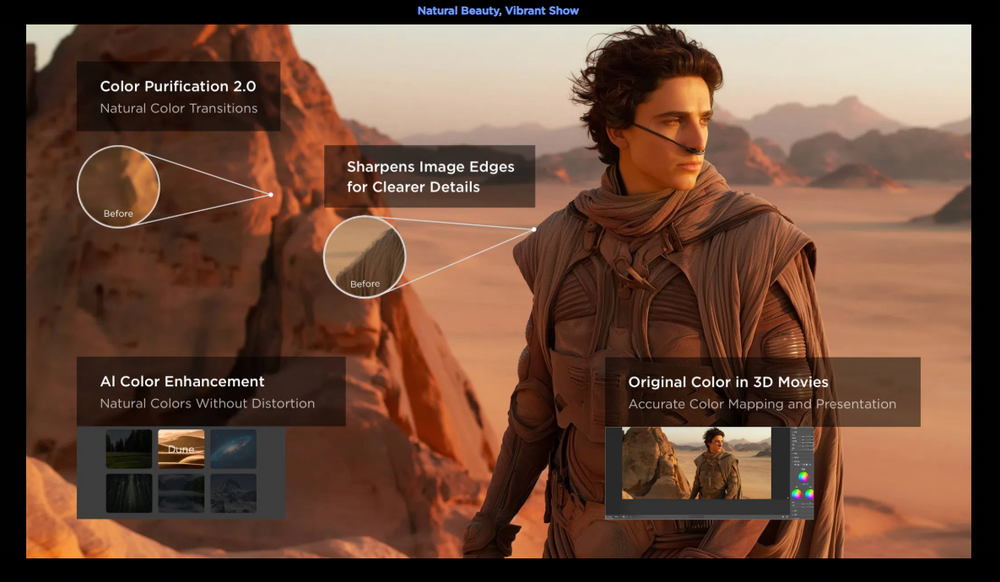
Task: Select the snowy mountain preset thumbnail
Action: click(x=233, y=493)
